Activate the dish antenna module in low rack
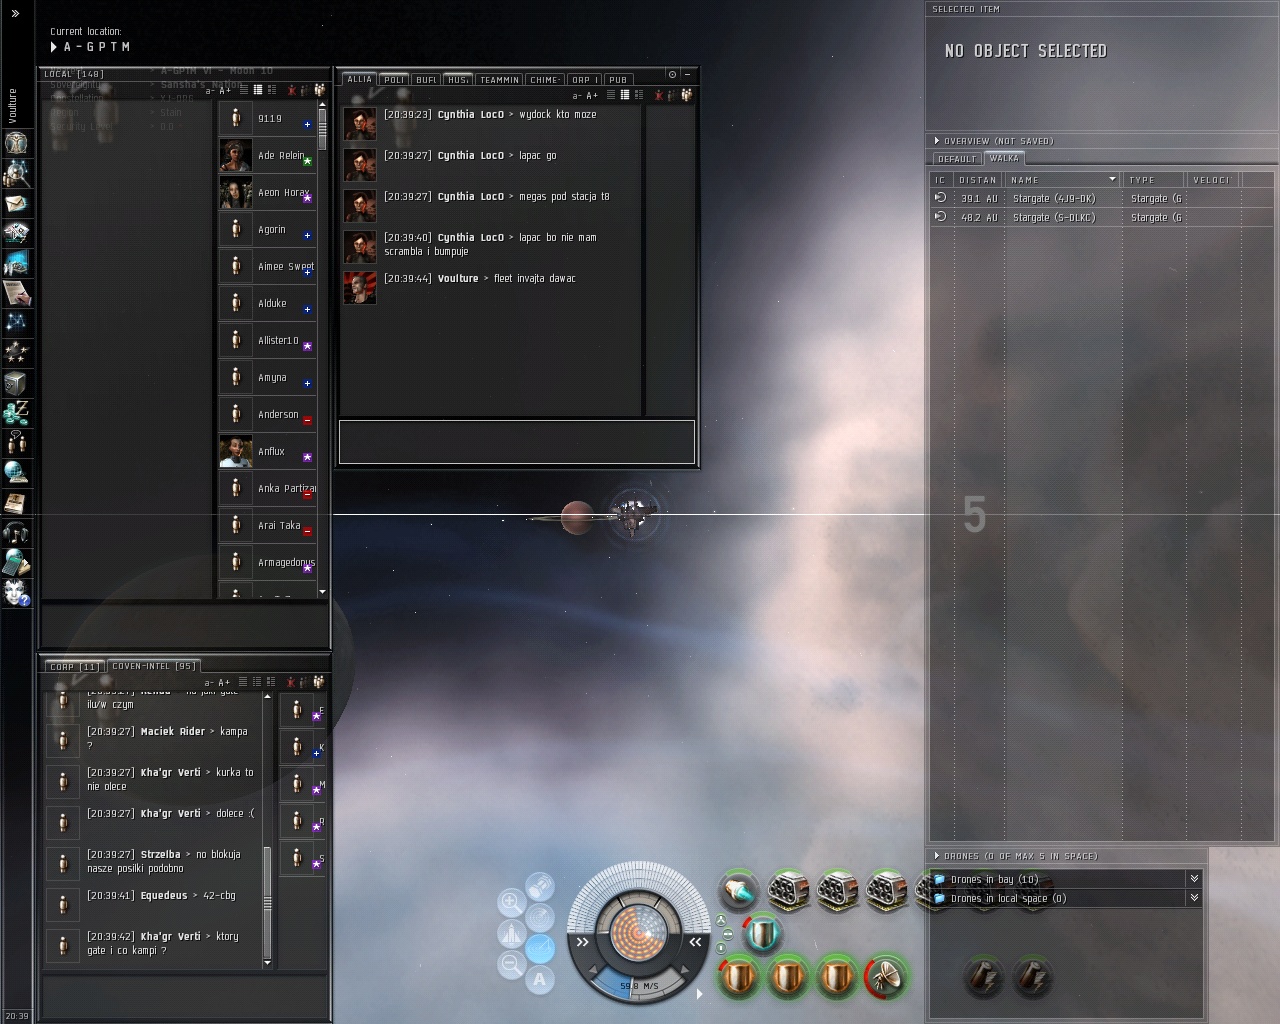This screenshot has height=1024, width=1280. 886,976
